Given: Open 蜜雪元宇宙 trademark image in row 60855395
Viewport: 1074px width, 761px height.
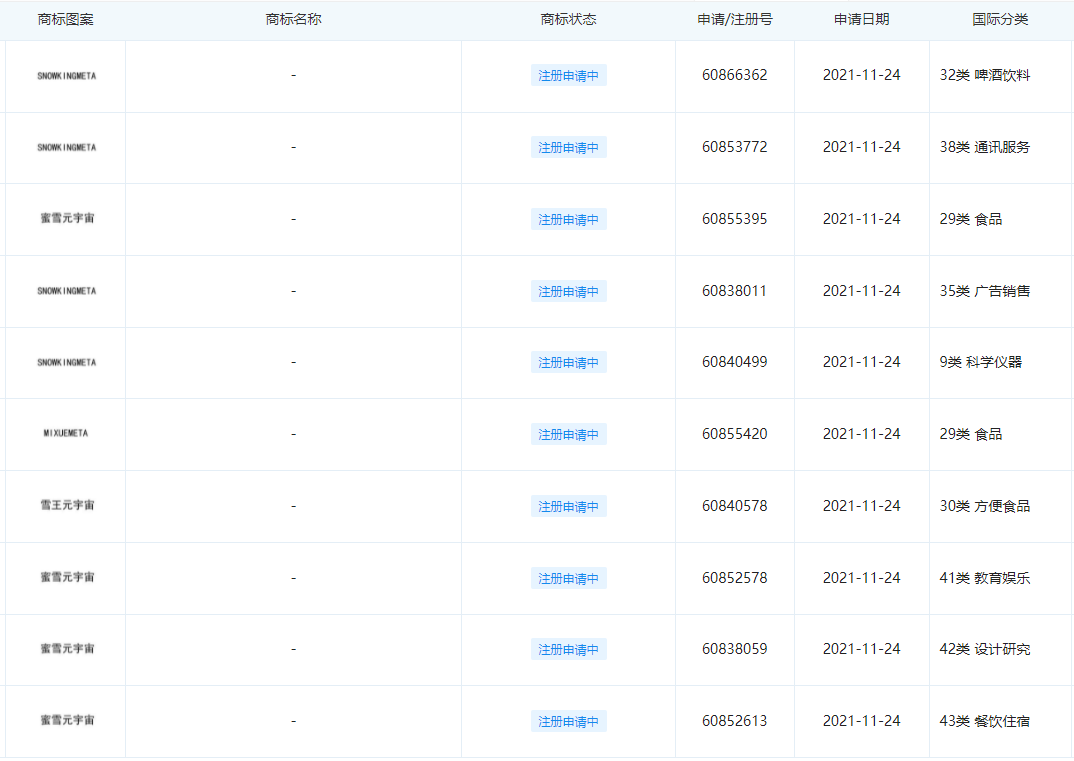Looking at the screenshot, I should point(67,219).
